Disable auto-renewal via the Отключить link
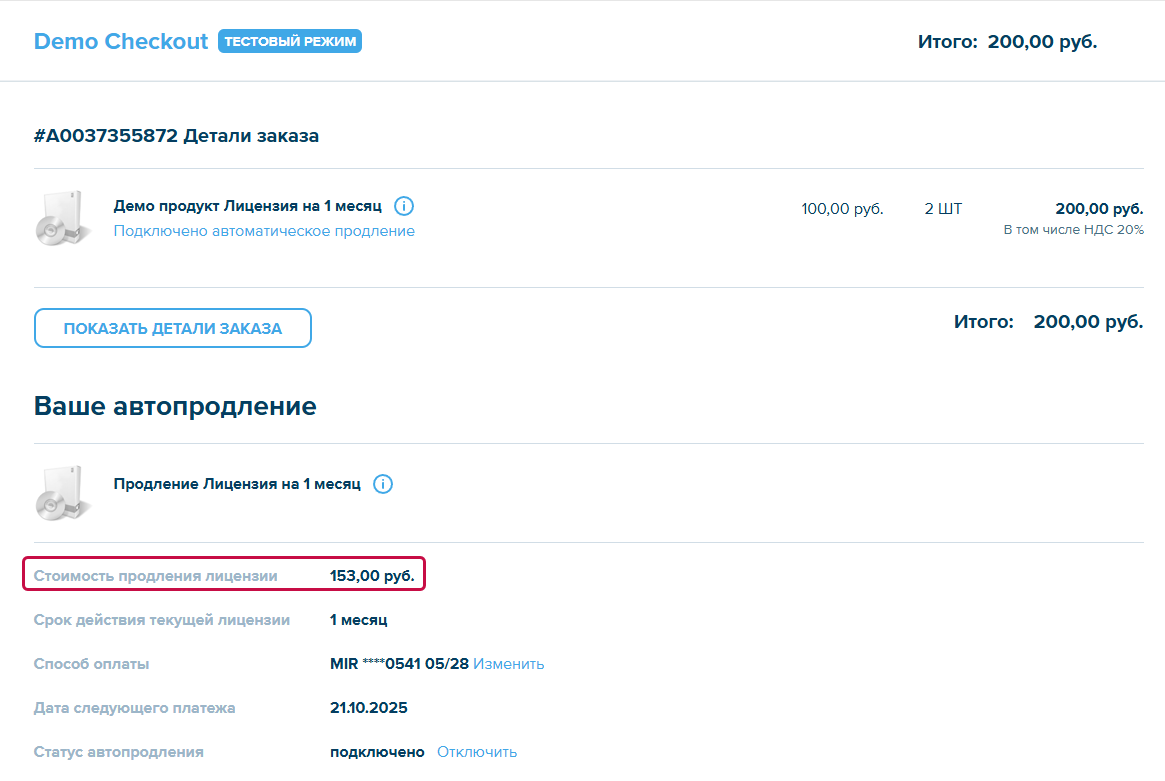1165x781 pixels. point(477,752)
